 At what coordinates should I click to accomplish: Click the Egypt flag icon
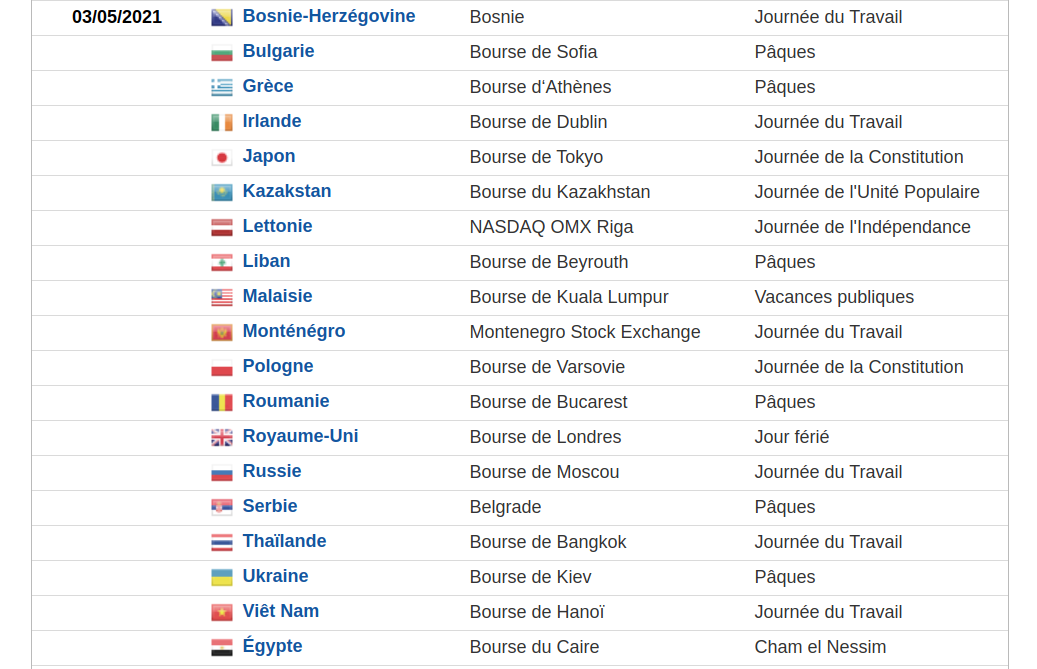(x=221, y=648)
